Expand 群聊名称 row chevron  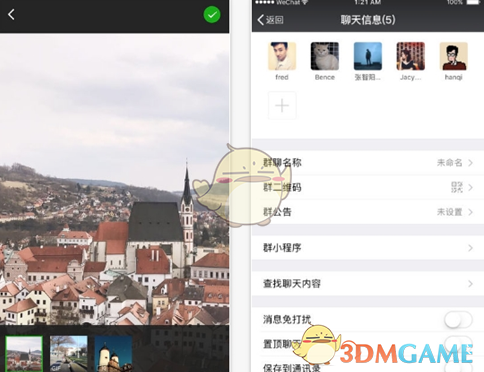470,163
